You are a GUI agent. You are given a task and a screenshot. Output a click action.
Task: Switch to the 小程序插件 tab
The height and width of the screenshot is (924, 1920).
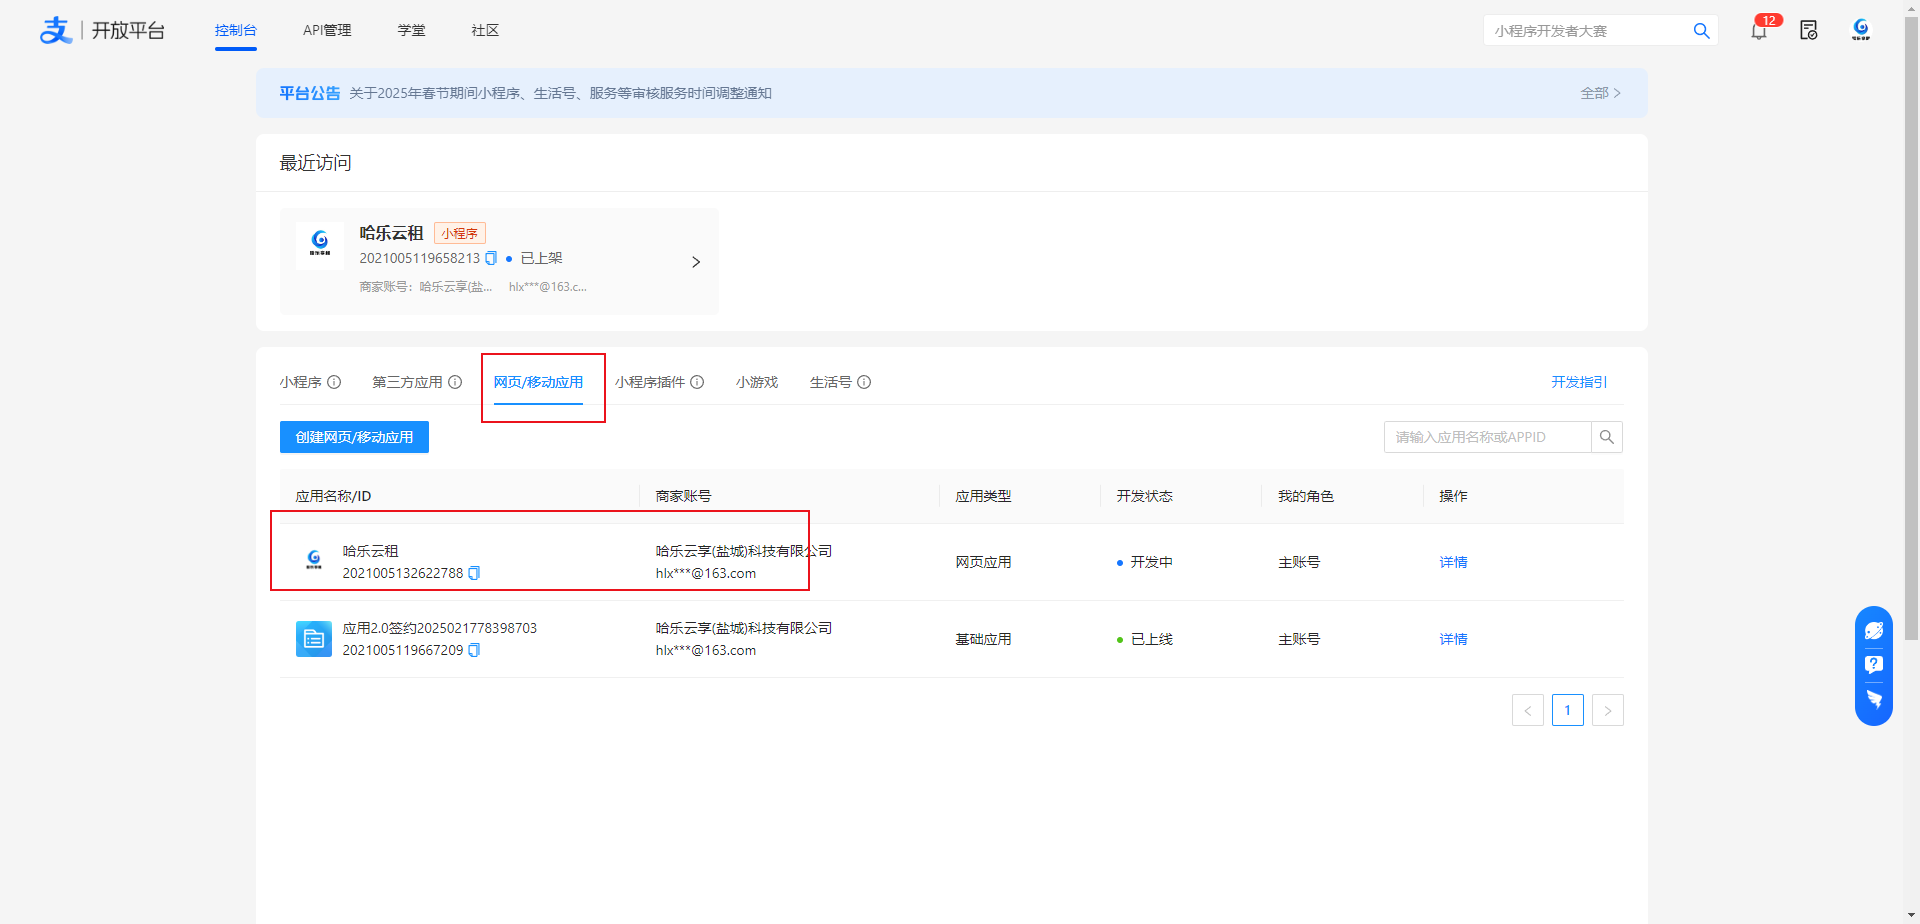point(650,382)
